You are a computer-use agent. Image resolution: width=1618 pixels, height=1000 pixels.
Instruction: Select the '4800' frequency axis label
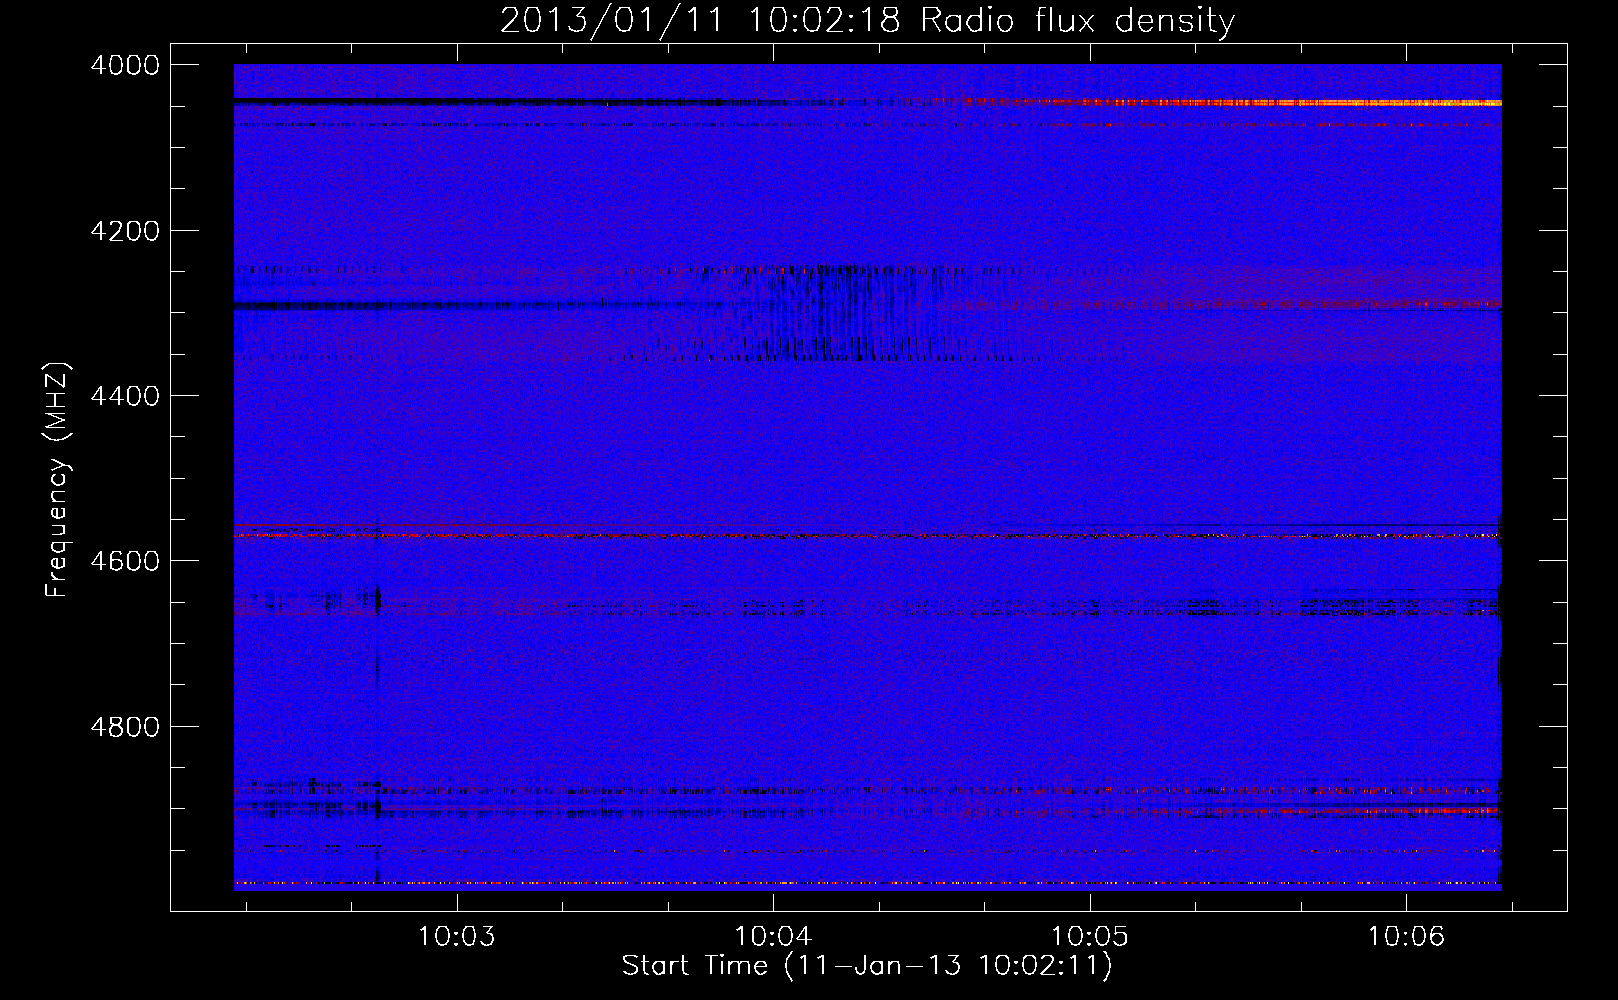tap(124, 727)
